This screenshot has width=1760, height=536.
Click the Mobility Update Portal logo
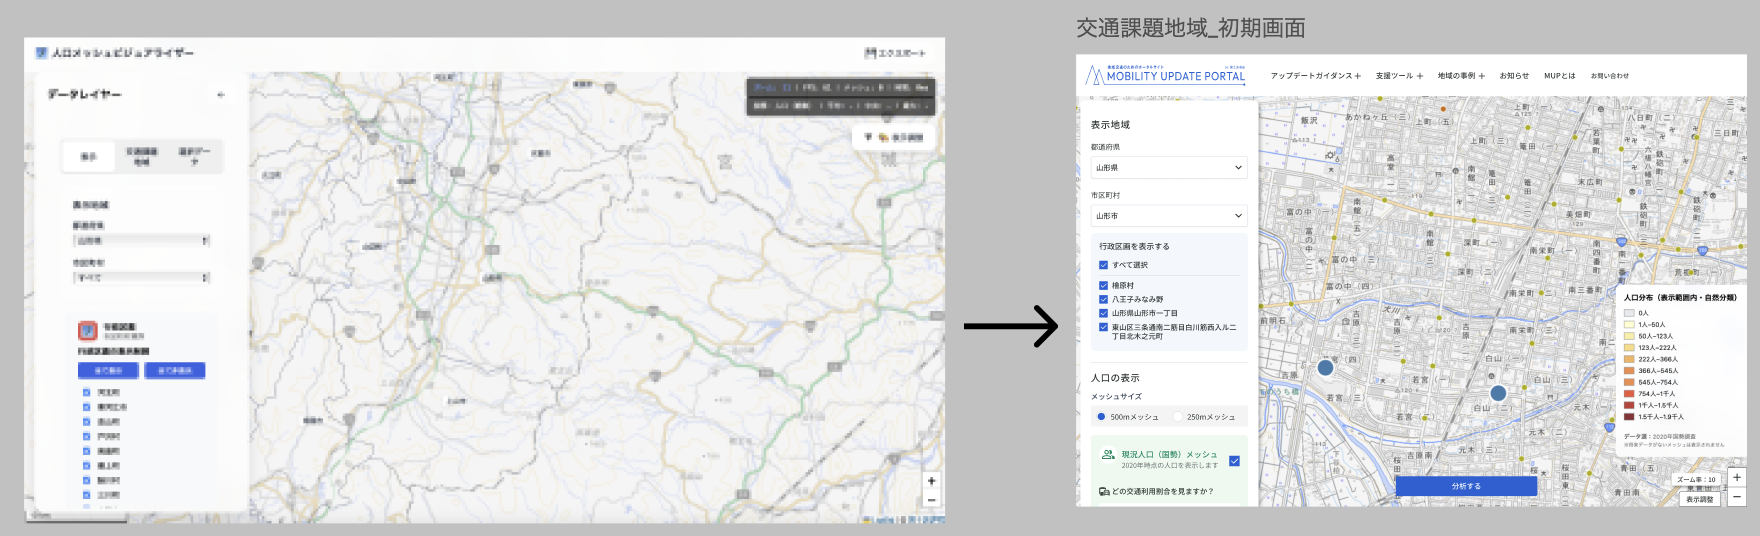pyautogui.click(x=1166, y=75)
